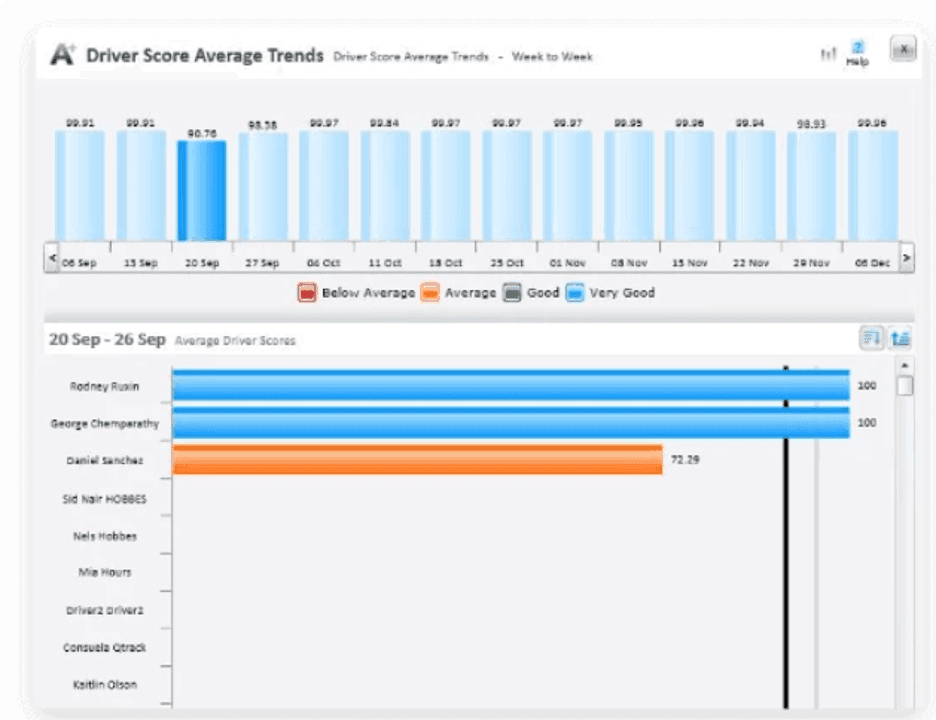This screenshot has height=720, width=936.
Task: Toggle the Below Average legend category
Action: [x=308, y=292]
